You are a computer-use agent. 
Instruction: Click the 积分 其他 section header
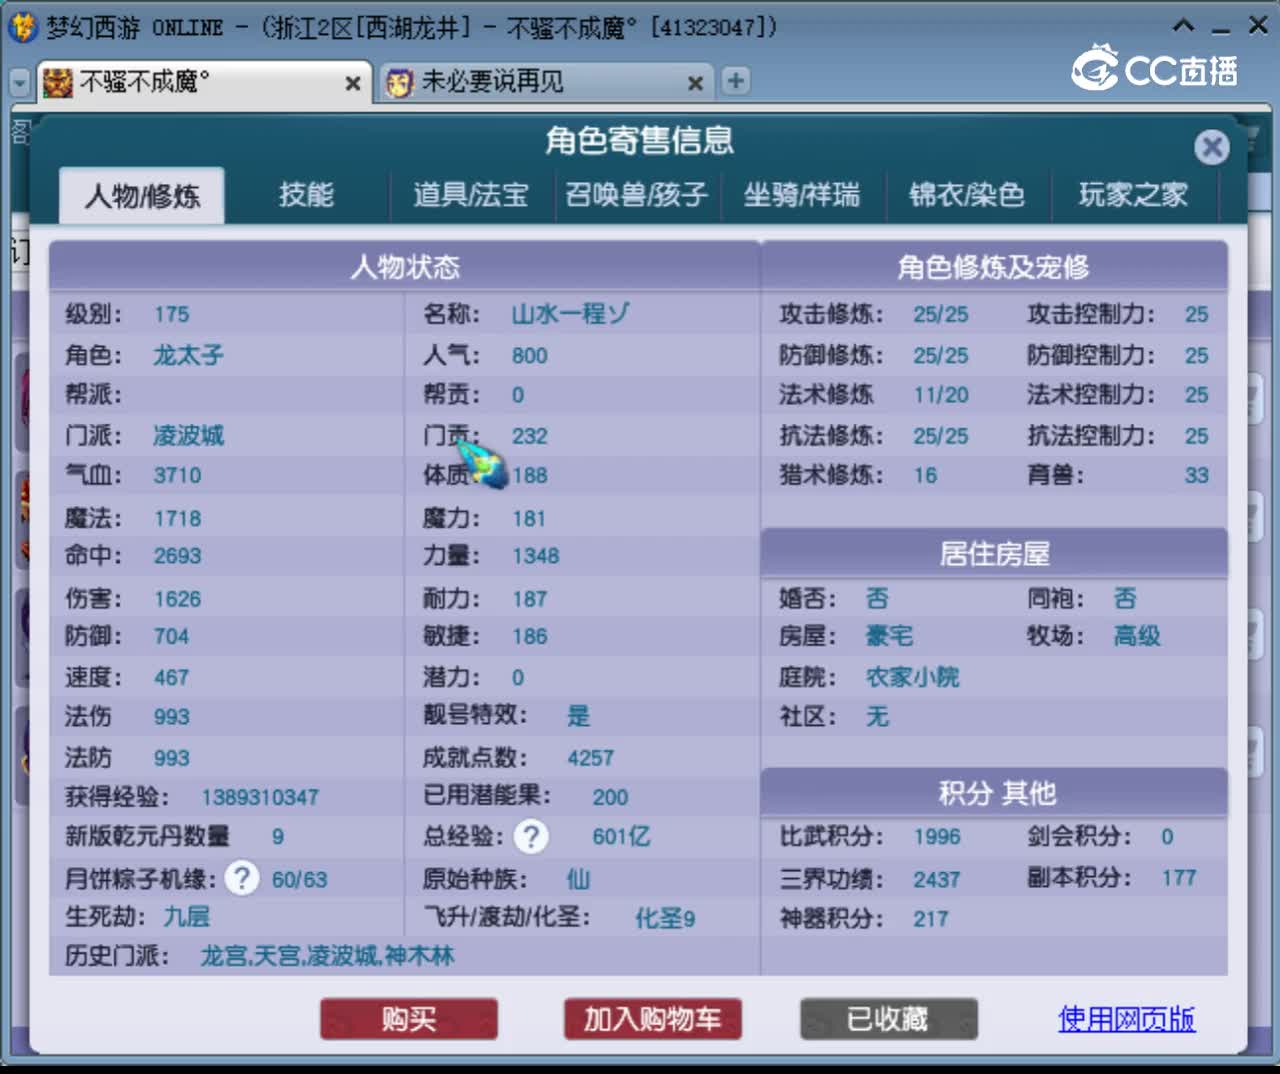[994, 793]
